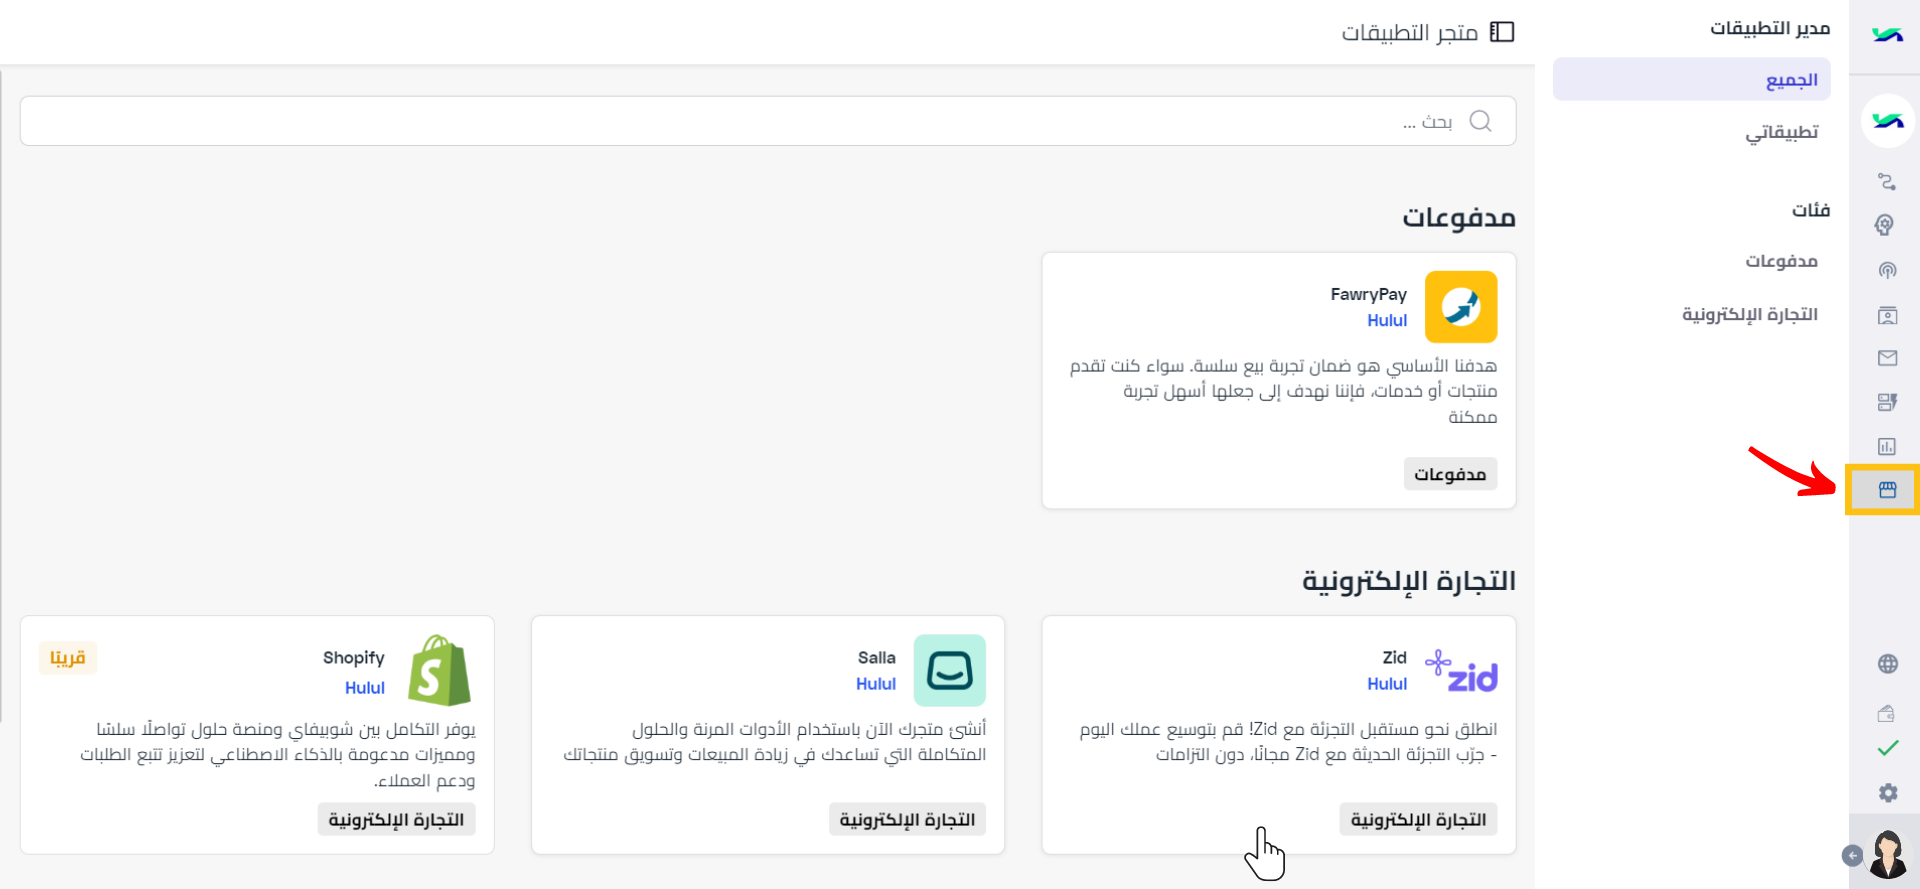Select the الجميع filter tab
The width and height of the screenshot is (1920, 889).
coord(1692,79)
